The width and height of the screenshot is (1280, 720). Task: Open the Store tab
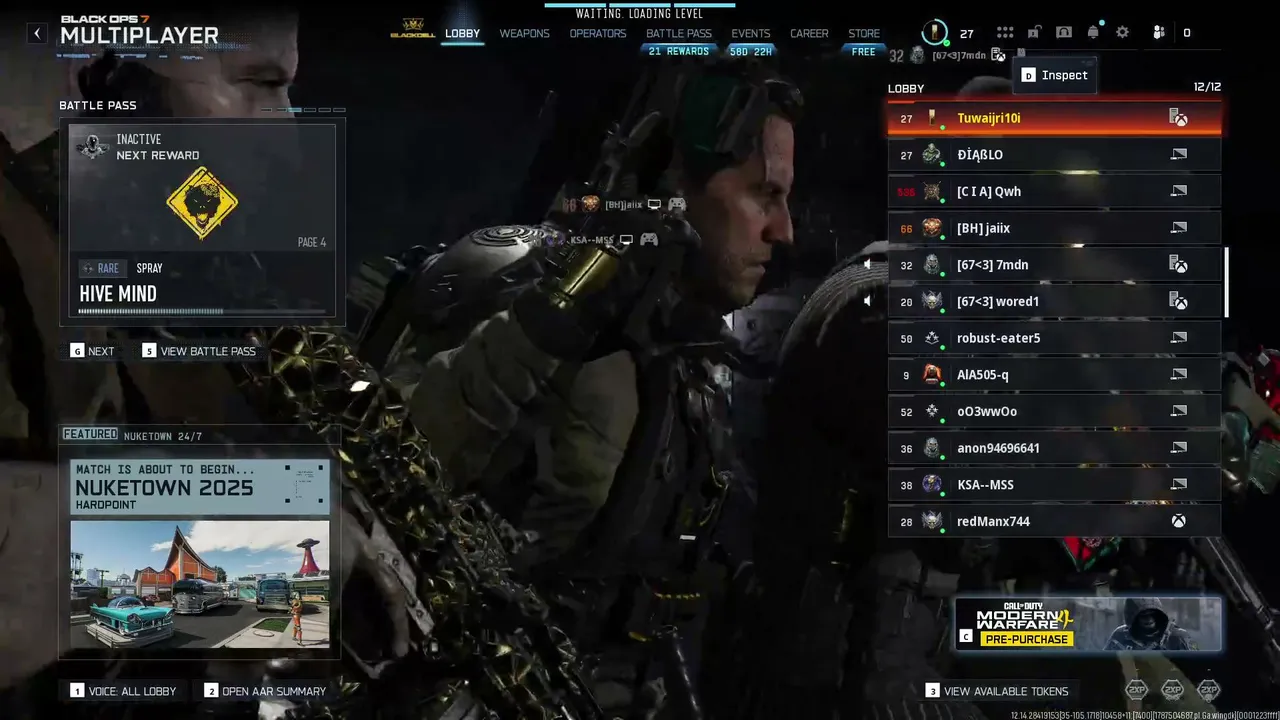(864, 33)
